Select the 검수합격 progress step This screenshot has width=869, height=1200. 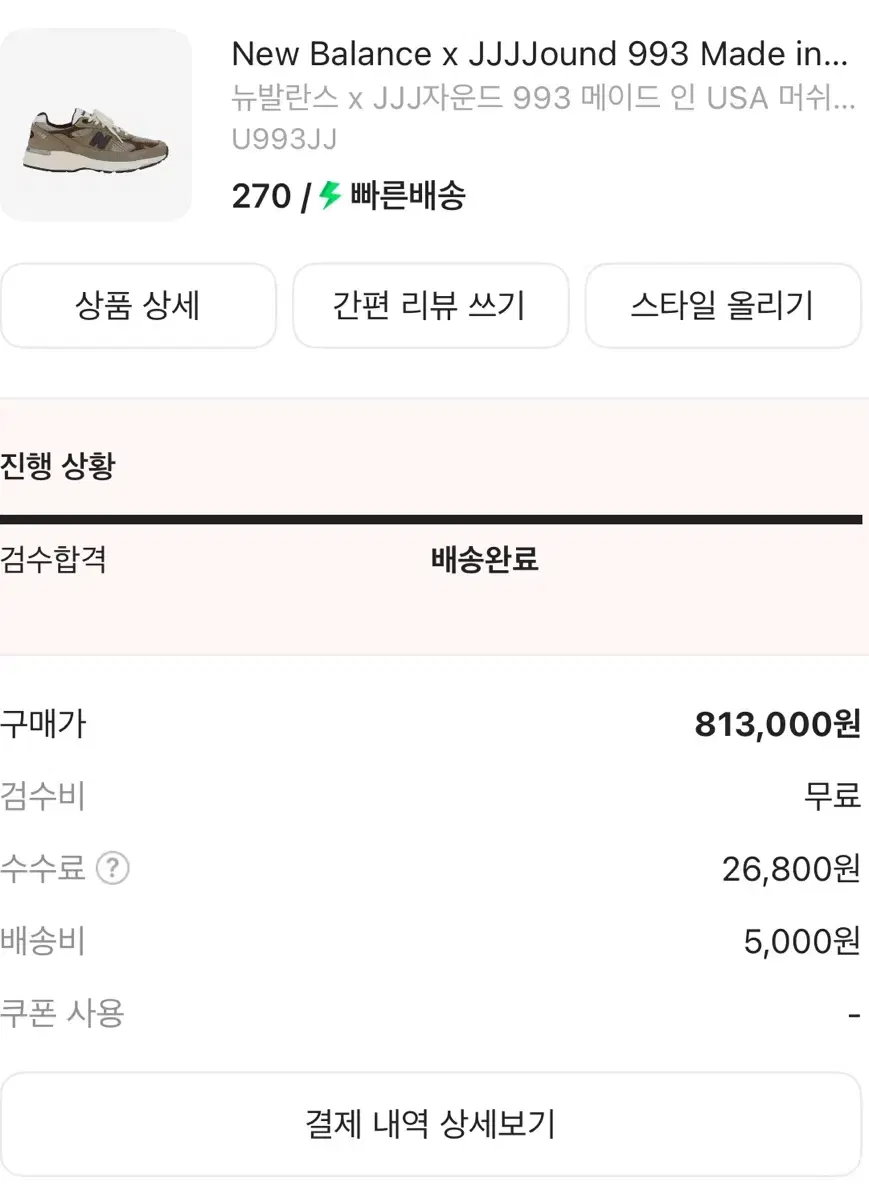(x=54, y=559)
